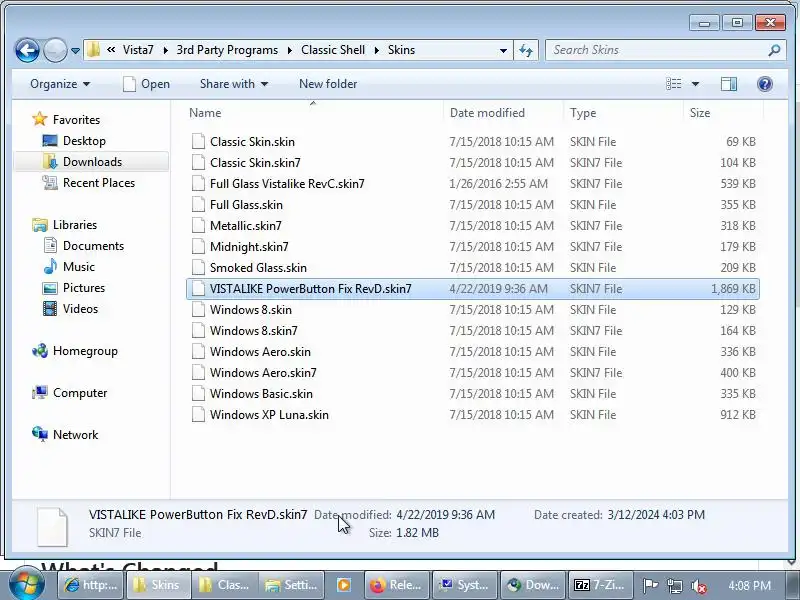Sort by the Name column header
The height and width of the screenshot is (600, 800).
tap(312, 113)
